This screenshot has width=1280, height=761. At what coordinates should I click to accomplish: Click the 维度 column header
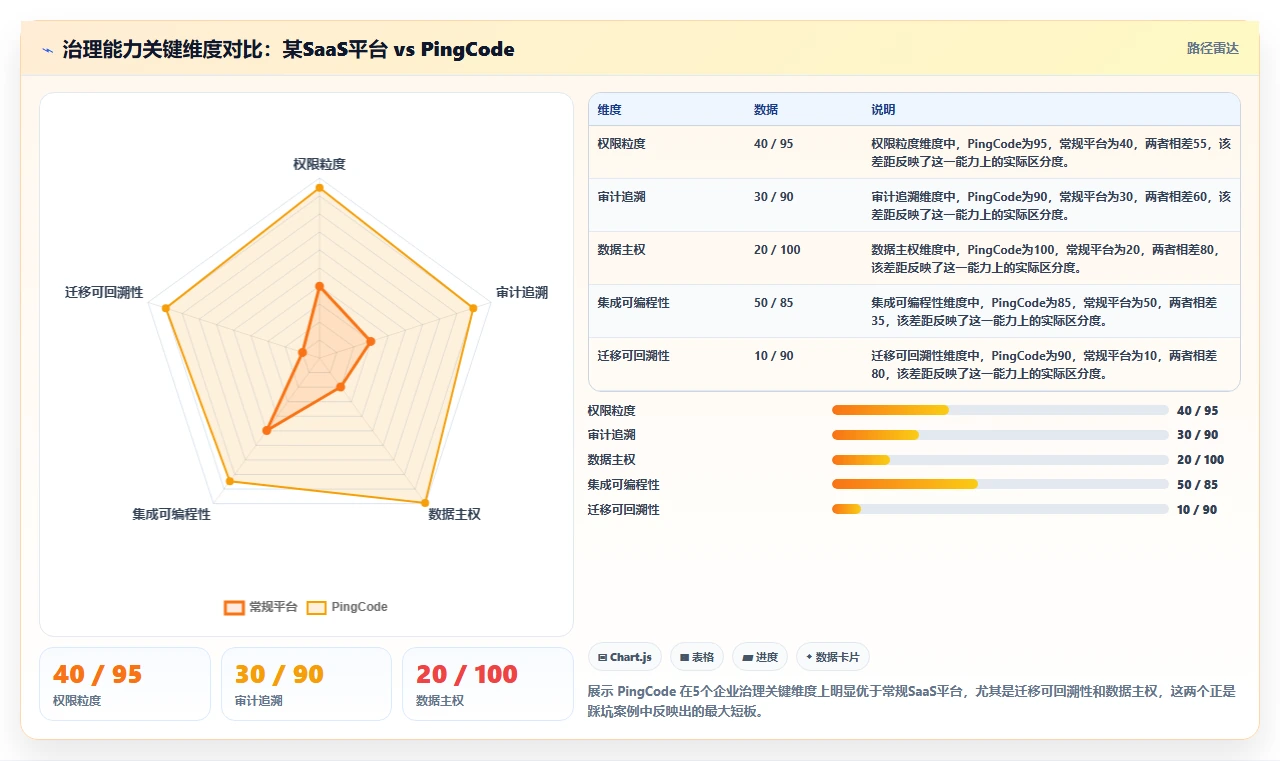(609, 109)
